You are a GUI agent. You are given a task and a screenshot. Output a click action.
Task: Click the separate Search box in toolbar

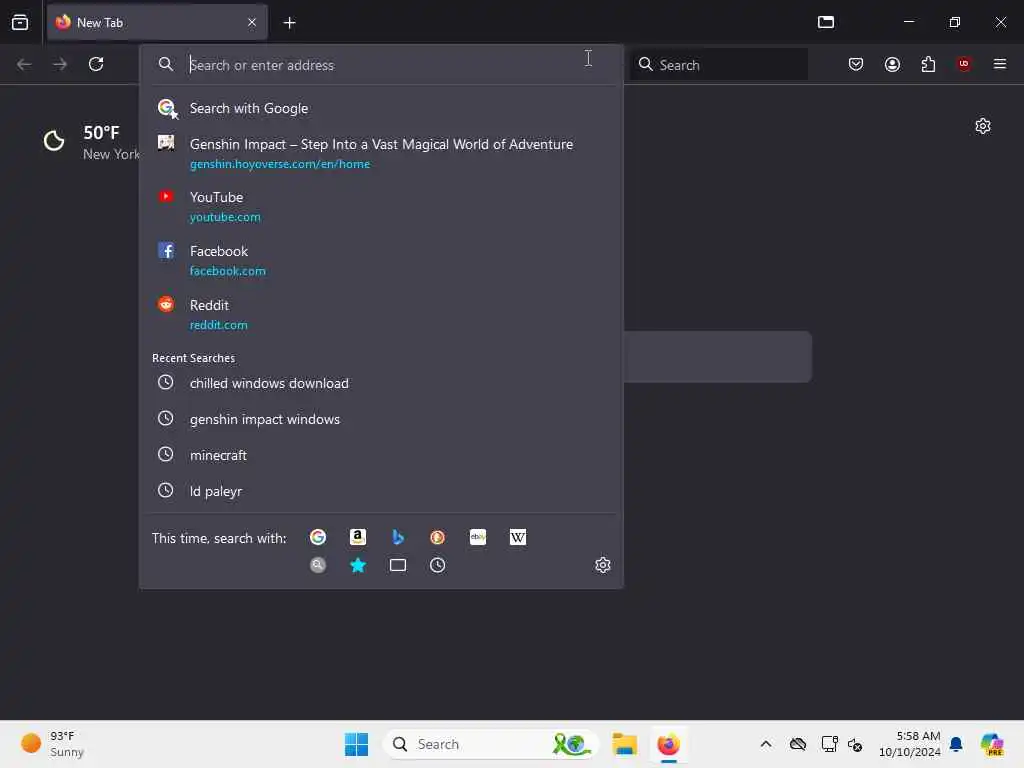point(719,65)
